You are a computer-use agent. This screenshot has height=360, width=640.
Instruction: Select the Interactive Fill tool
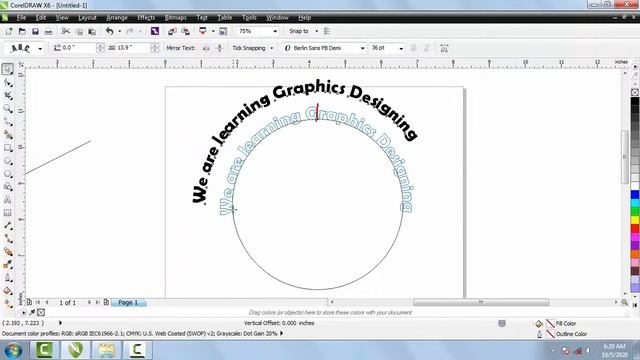8,303
